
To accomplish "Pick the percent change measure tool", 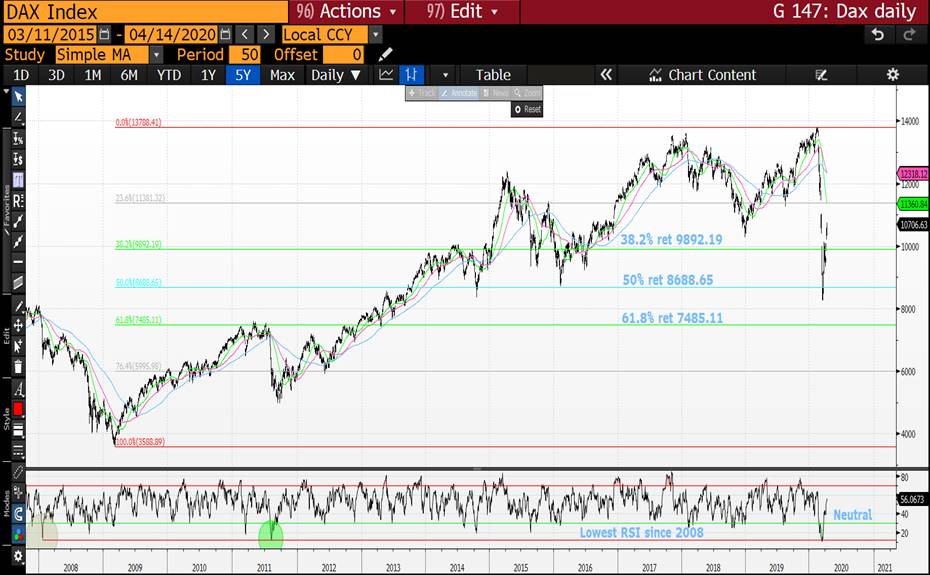I will (x=18, y=139).
